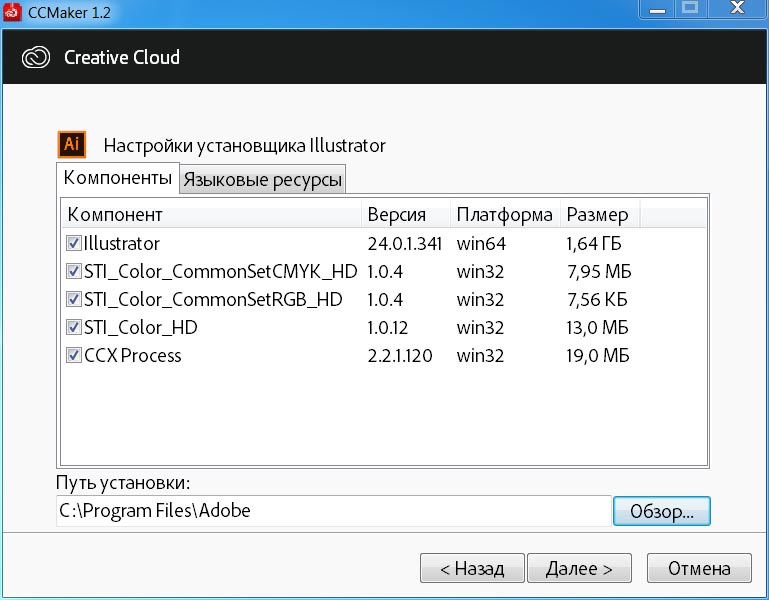The width and height of the screenshot is (769, 600).
Task: Uncheck the CCX Process checkbox
Action: pyautogui.click(x=74, y=355)
